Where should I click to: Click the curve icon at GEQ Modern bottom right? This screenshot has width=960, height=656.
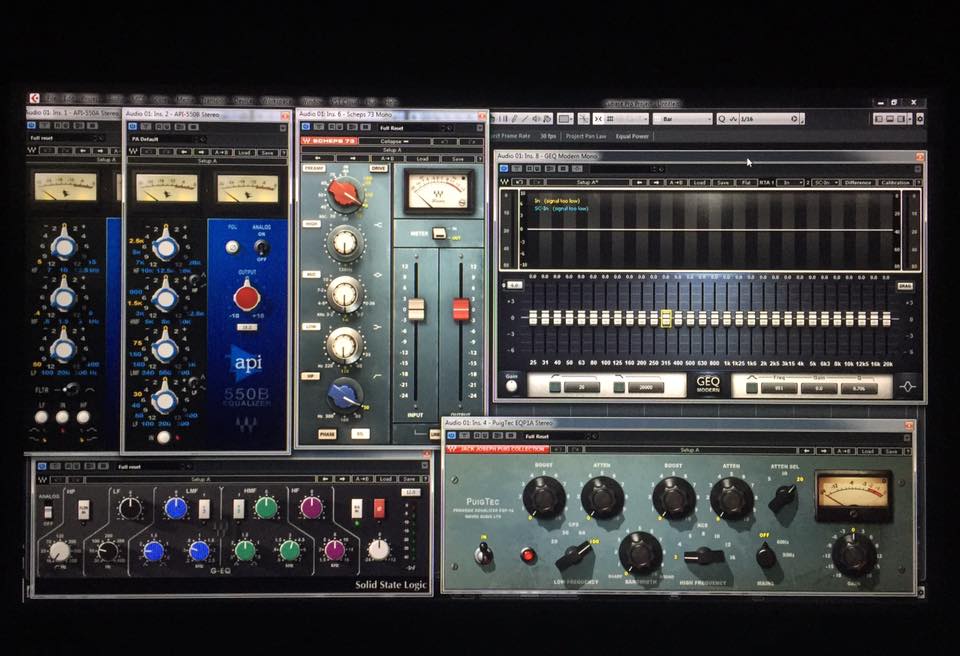click(x=907, y=386)
